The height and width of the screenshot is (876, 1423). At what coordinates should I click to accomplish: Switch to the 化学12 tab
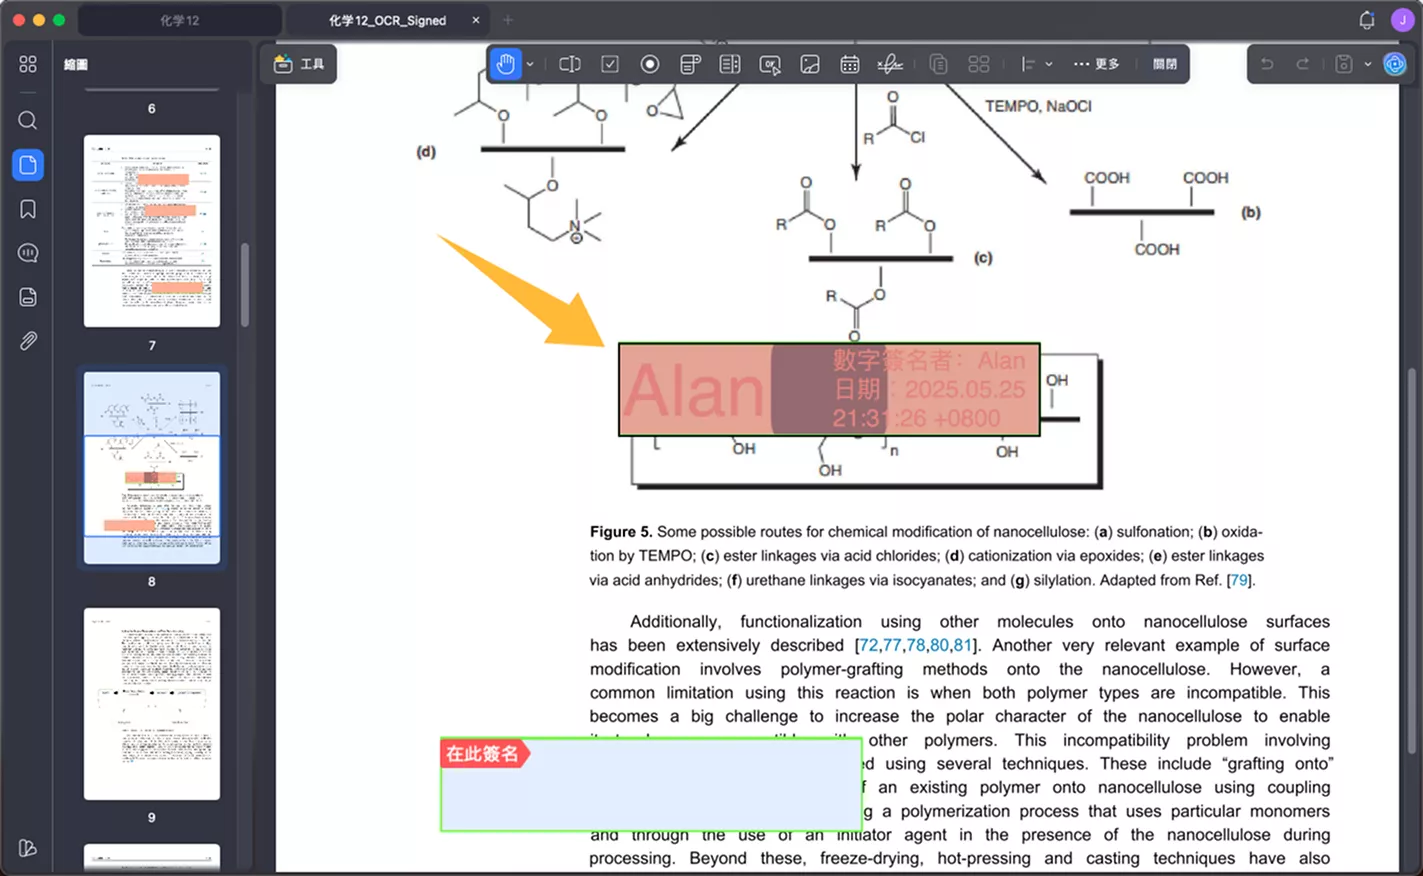tap(180, 20)
